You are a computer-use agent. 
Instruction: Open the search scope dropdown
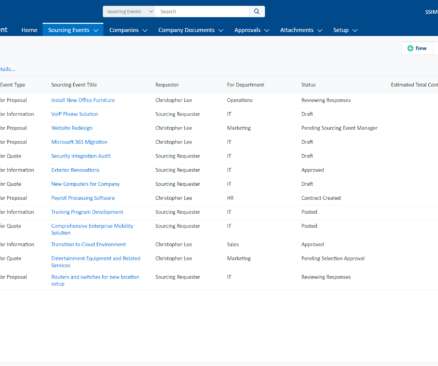point(129,11)
